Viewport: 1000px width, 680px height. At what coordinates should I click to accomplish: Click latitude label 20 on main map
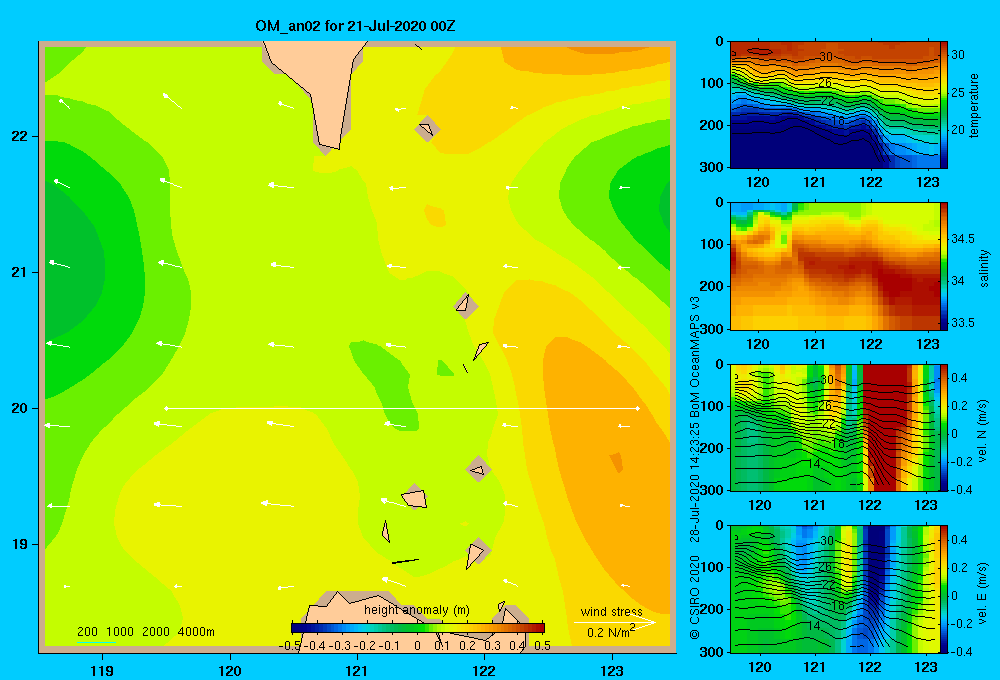pos(20,408)
